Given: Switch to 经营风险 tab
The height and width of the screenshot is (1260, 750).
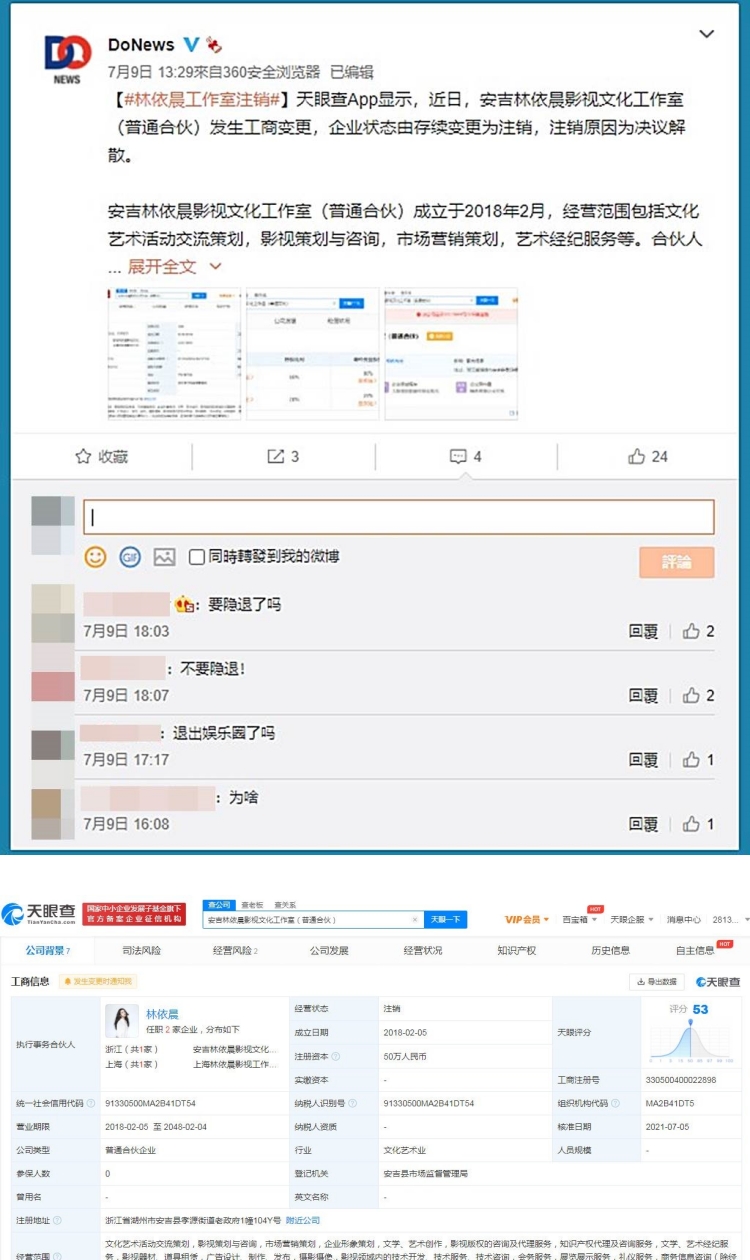Looking at the screenshot, I should (235, 950).
